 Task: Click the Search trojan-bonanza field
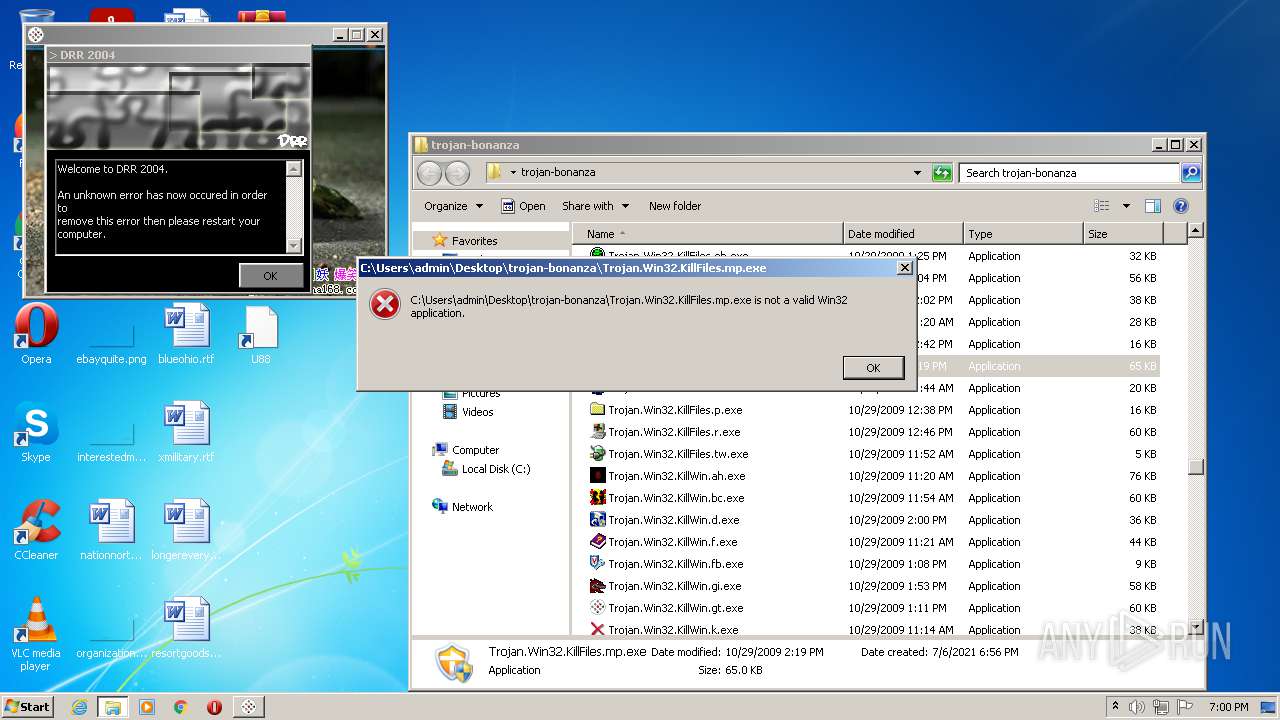coord(1069,173)
